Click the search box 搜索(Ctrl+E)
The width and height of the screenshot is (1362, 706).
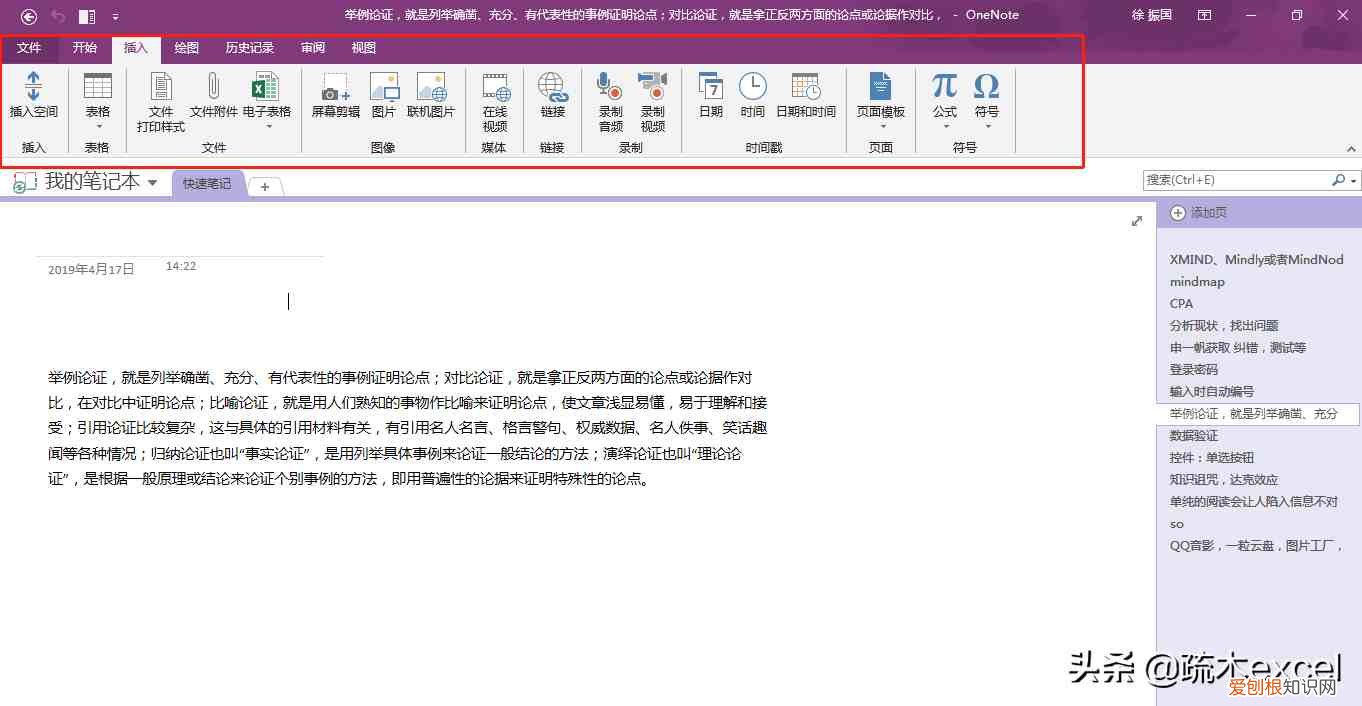(x=1240, y=180)
